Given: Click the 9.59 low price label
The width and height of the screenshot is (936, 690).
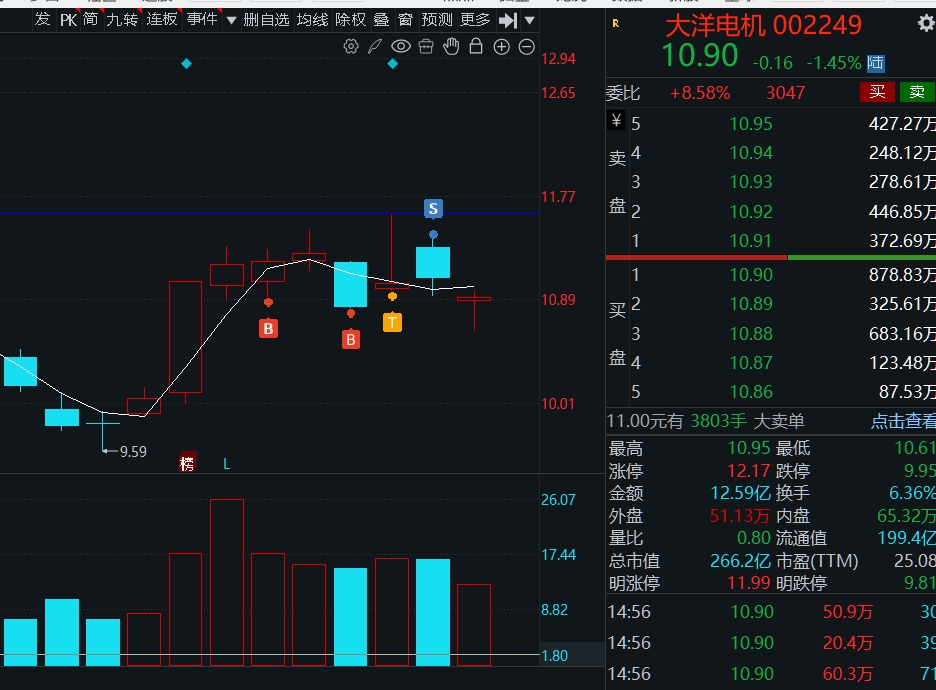Looking at the screenshot, I should (133, 451).
